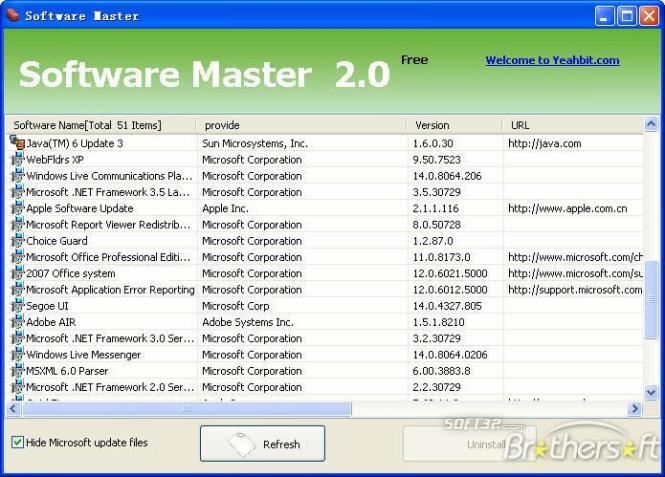Click version 9.50.7523 cell
The image size is (665, 477).
(436, 160)
